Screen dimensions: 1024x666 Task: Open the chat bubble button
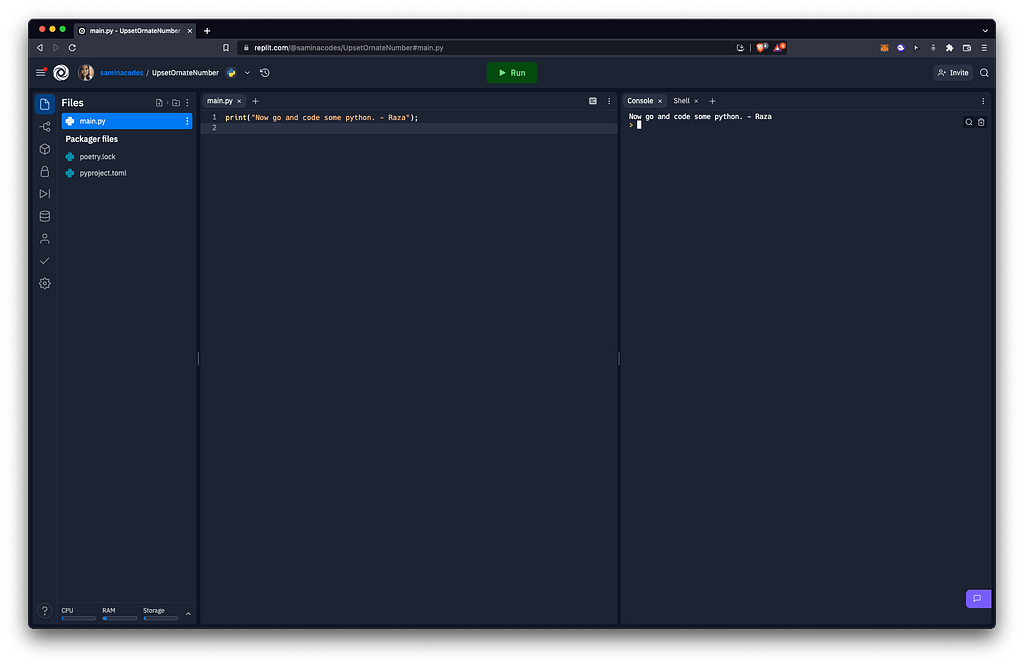pyautogui.click(x=978, y=598)
